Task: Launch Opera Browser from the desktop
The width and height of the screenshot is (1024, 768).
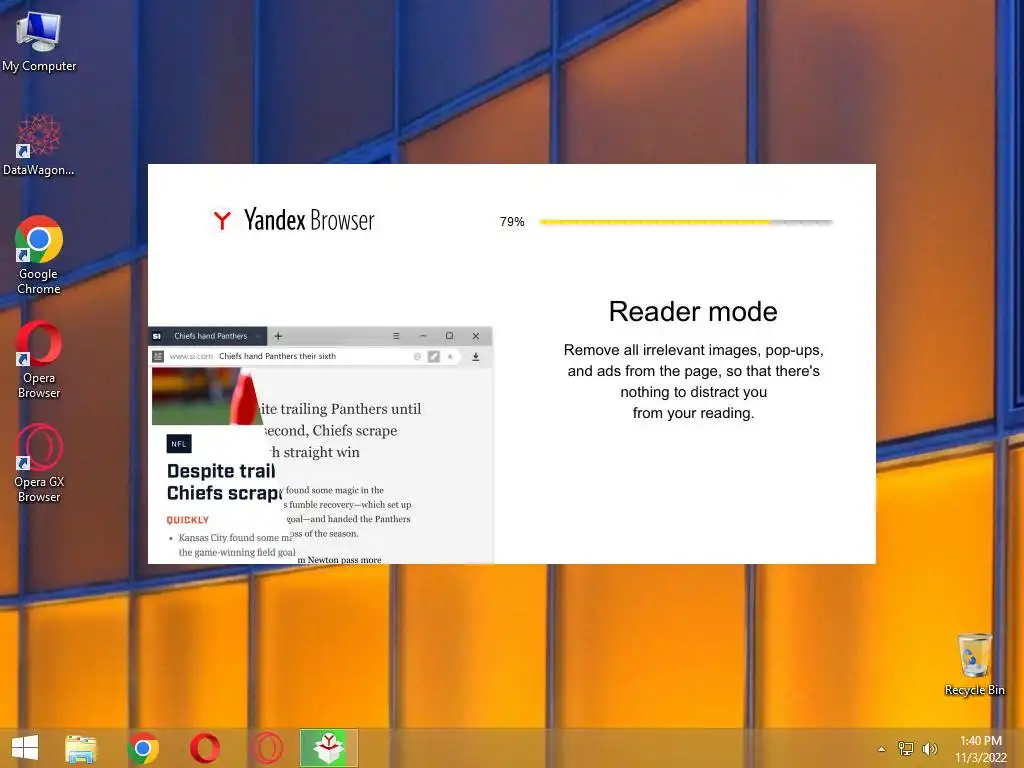Action: (x=39, y=359)
